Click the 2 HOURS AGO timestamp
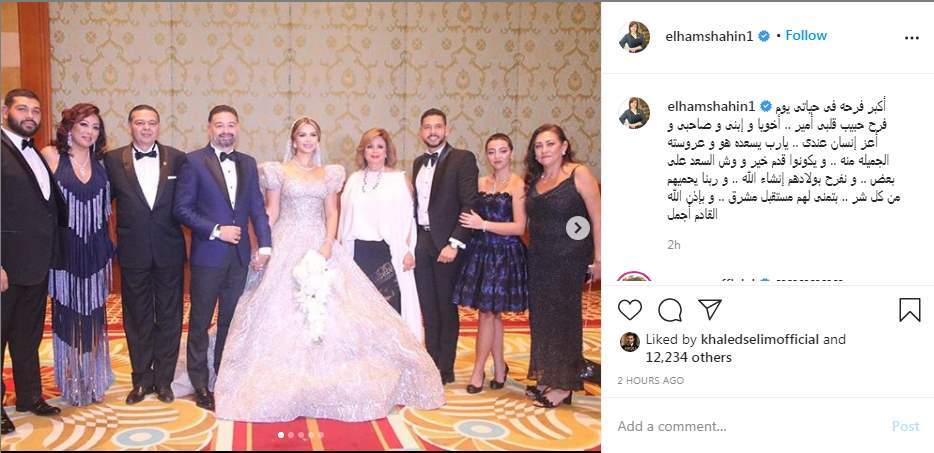This screenshot has width=934, height=453. [x=650, y=380]
